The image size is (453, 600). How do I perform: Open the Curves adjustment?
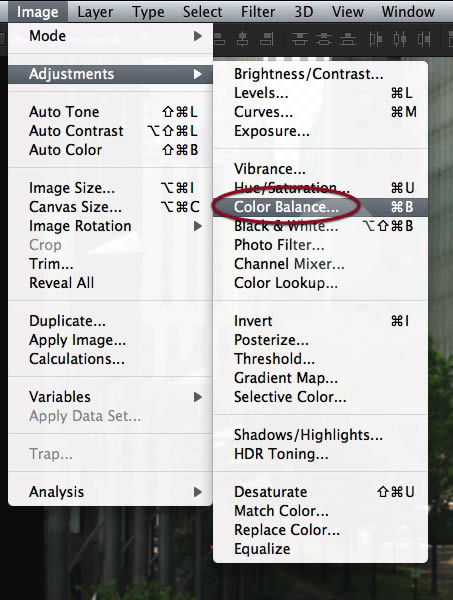320,112
